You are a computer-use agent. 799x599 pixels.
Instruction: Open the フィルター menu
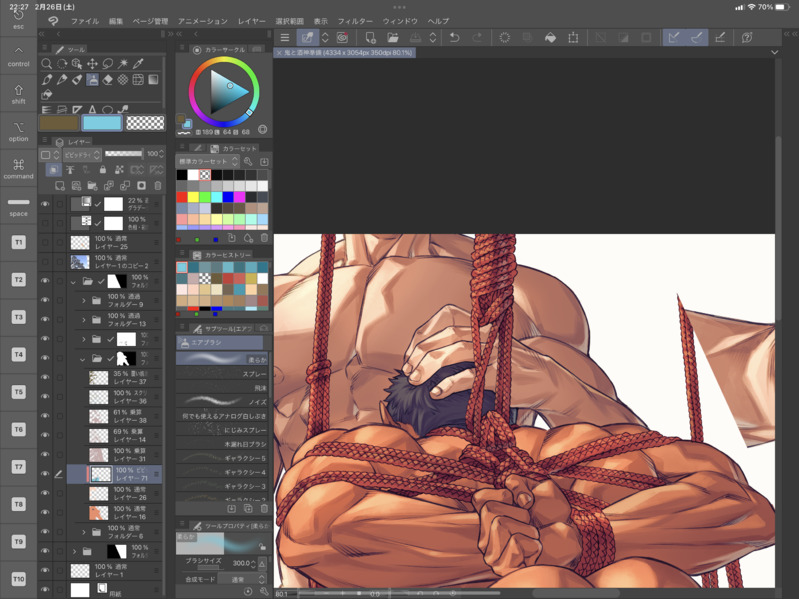point(355,21)
